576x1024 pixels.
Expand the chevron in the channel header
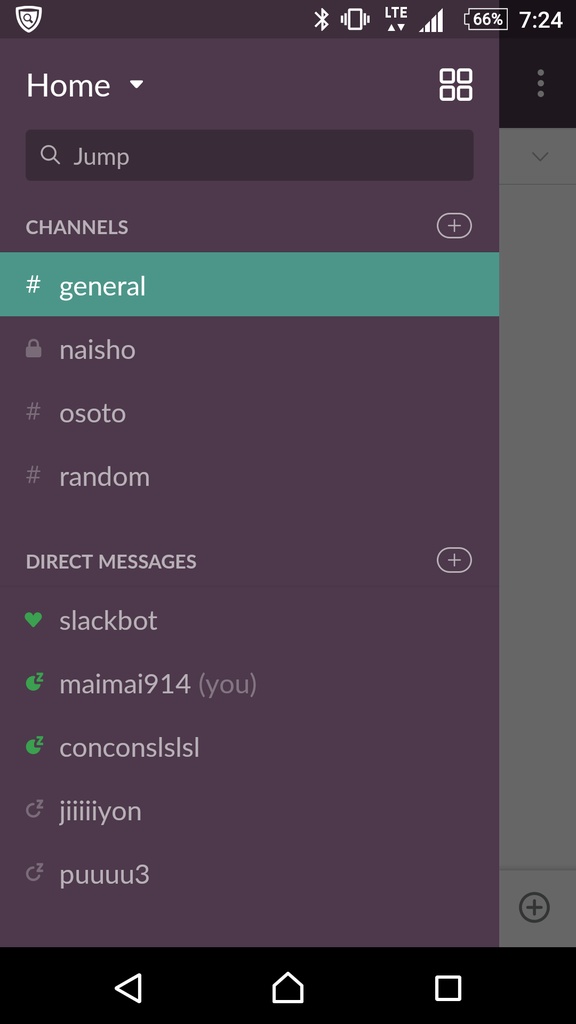540,157
